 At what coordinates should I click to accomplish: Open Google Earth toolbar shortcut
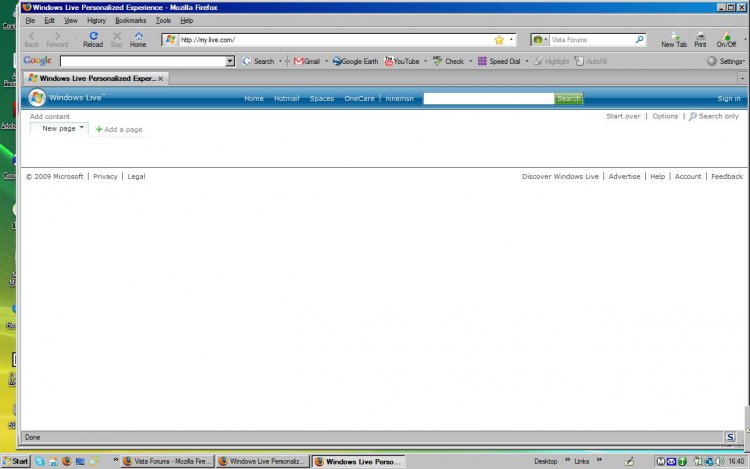[355, 61]
